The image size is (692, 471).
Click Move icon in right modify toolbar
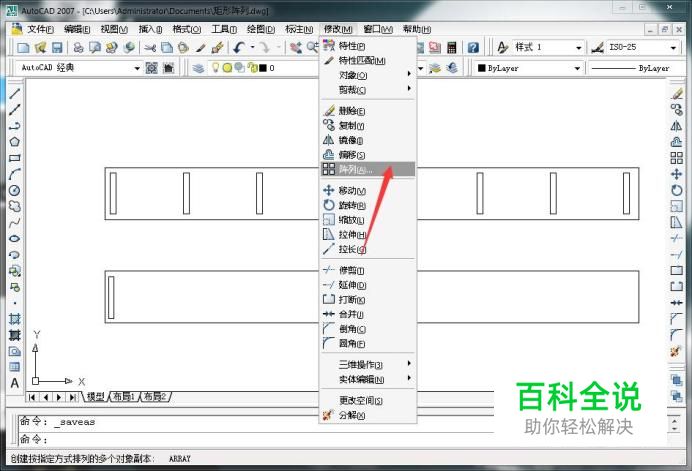[676, 174]
